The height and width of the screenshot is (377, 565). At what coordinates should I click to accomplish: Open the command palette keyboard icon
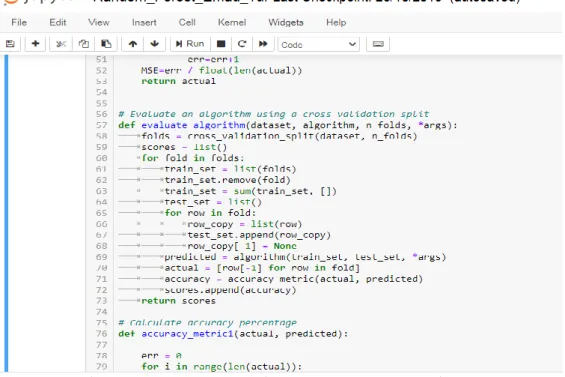pos(378,44)
